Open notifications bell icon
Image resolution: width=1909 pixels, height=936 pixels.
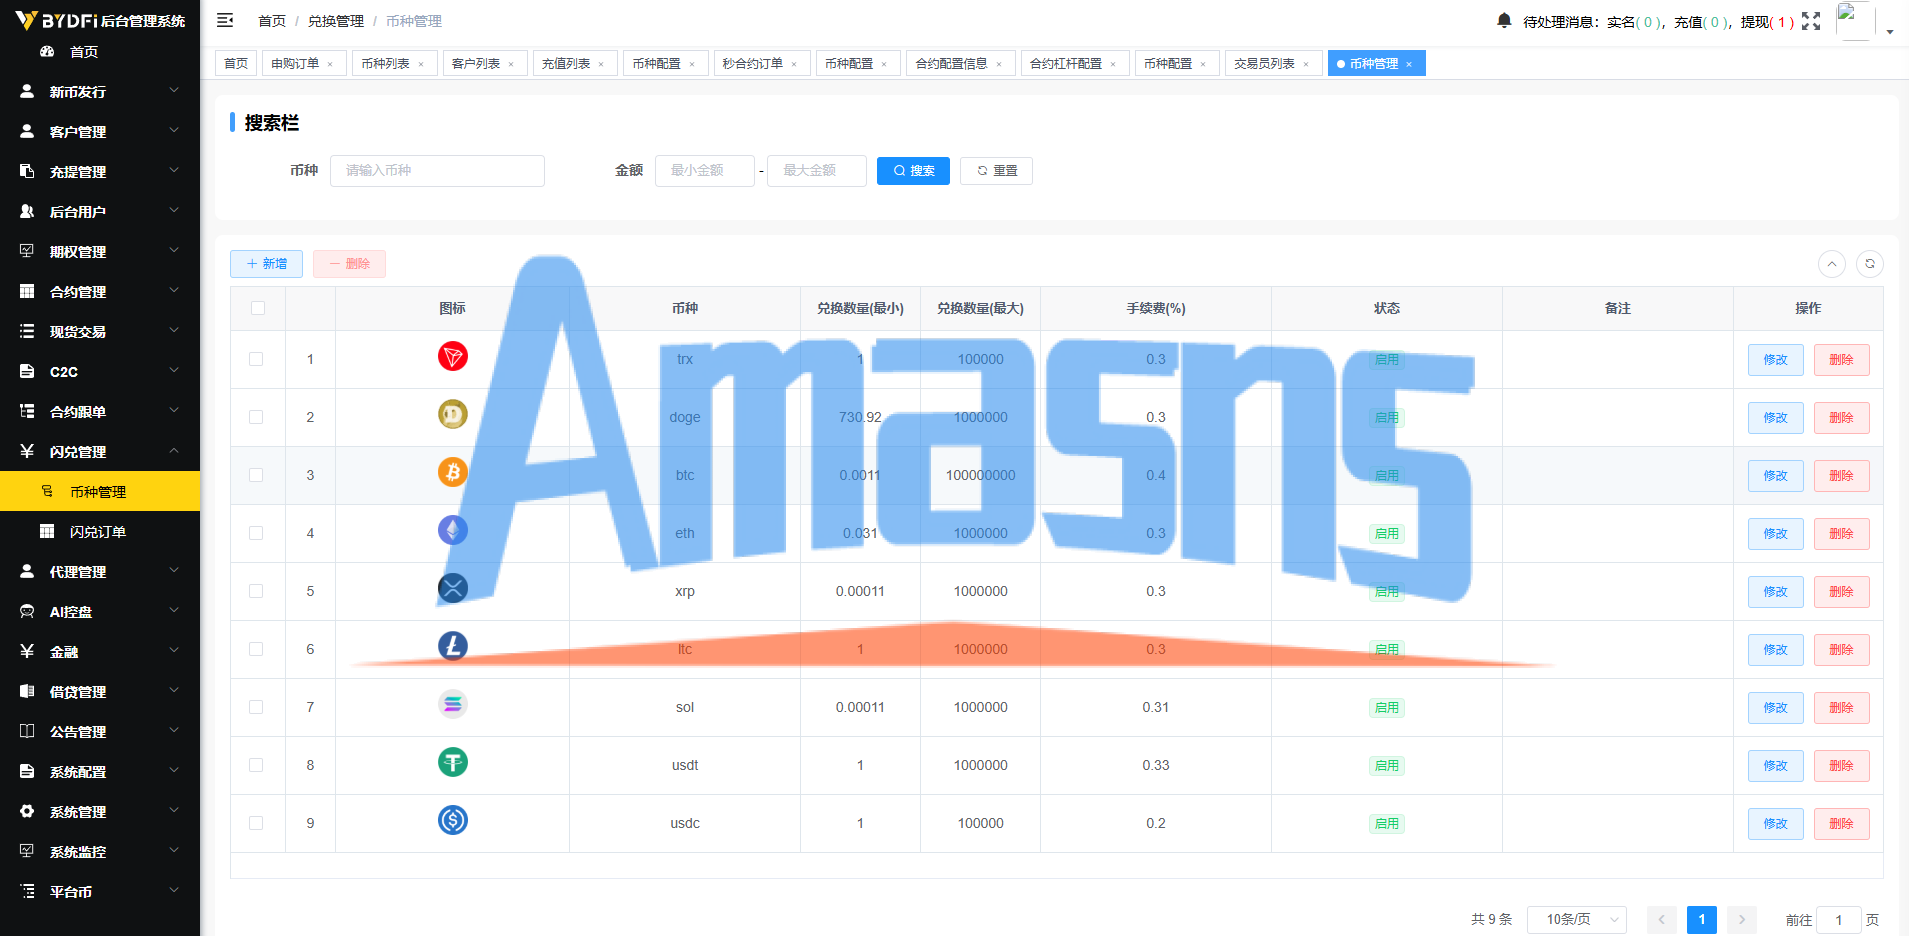click(1504, 20)
